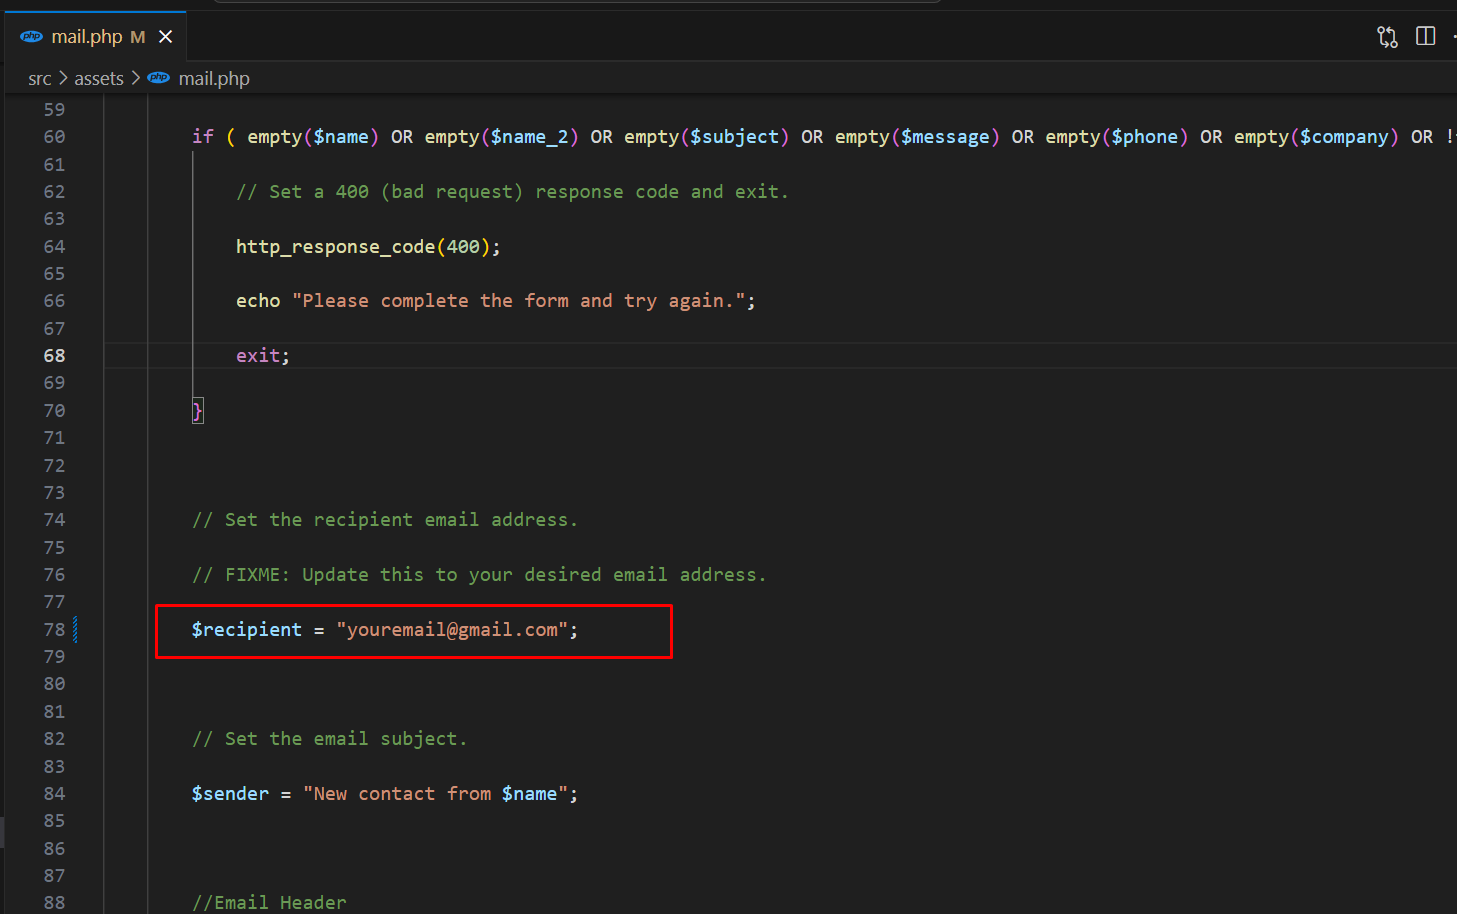This screenshot has width=1457, height=914.
Task: Click the PHP file icon in tab
Action: (31, 37)
